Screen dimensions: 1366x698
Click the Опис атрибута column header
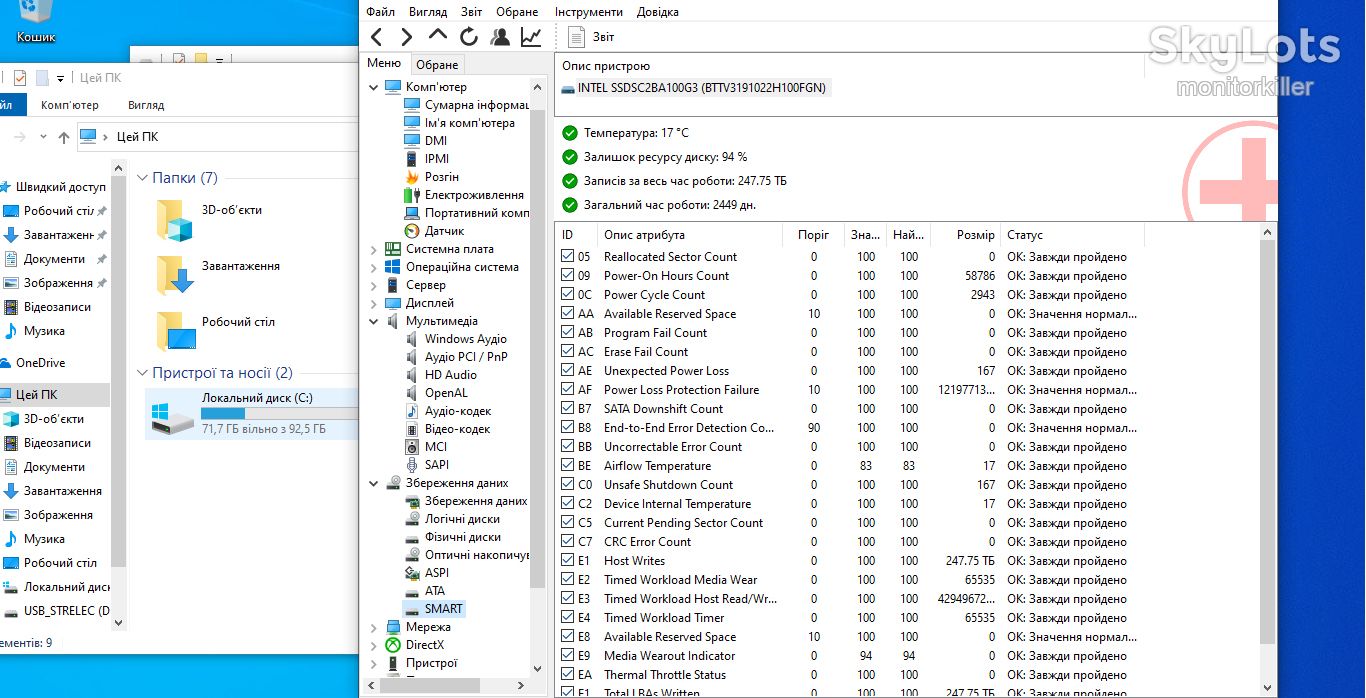click(644, 235)
